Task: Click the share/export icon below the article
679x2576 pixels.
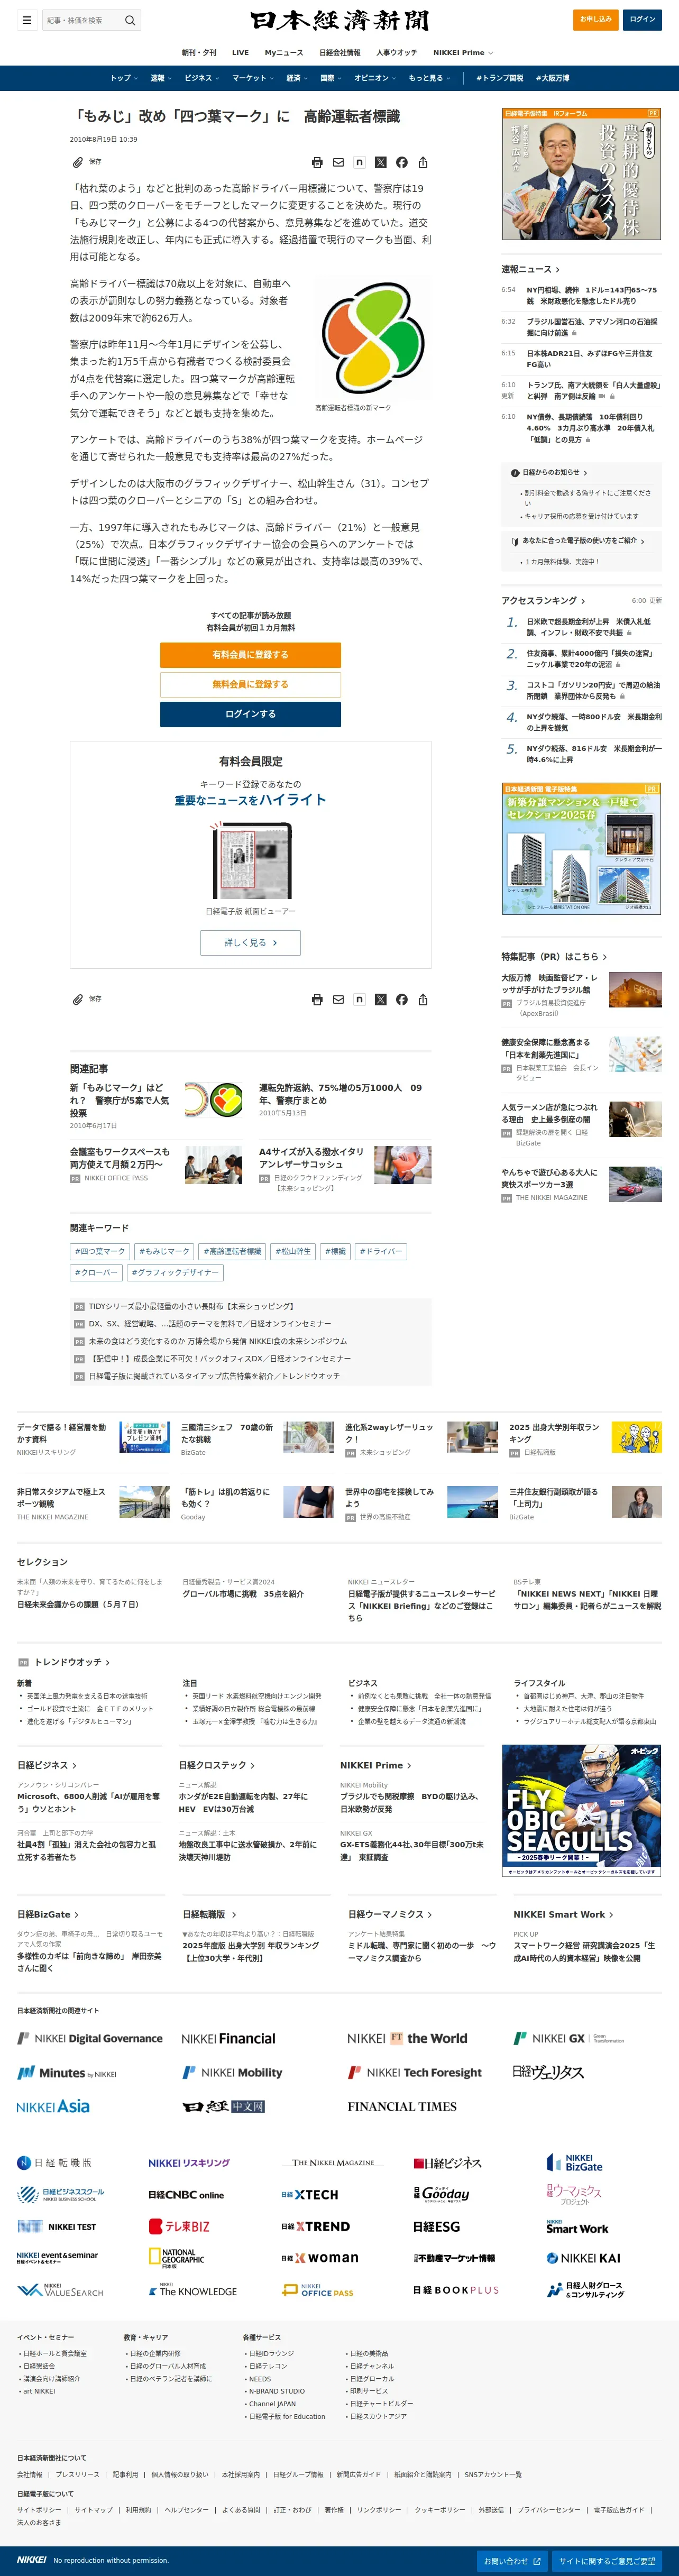Action: [423, 999]
